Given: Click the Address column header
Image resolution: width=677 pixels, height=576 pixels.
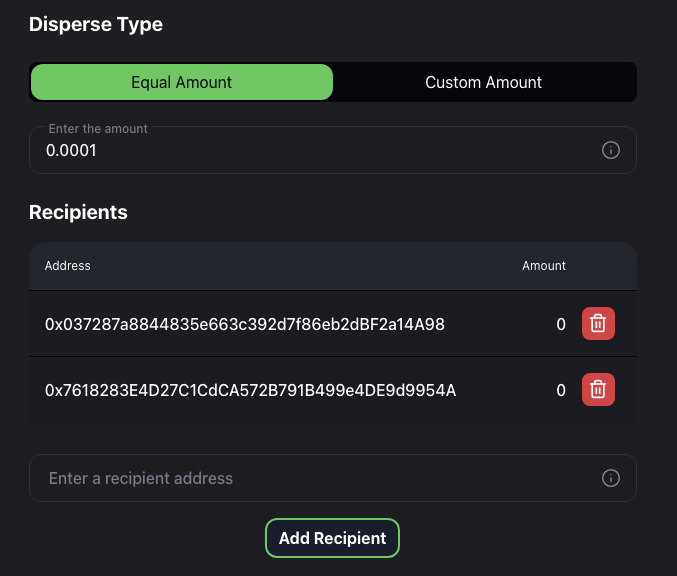Looking at the screenshot, I should click(x=68, y=266).
